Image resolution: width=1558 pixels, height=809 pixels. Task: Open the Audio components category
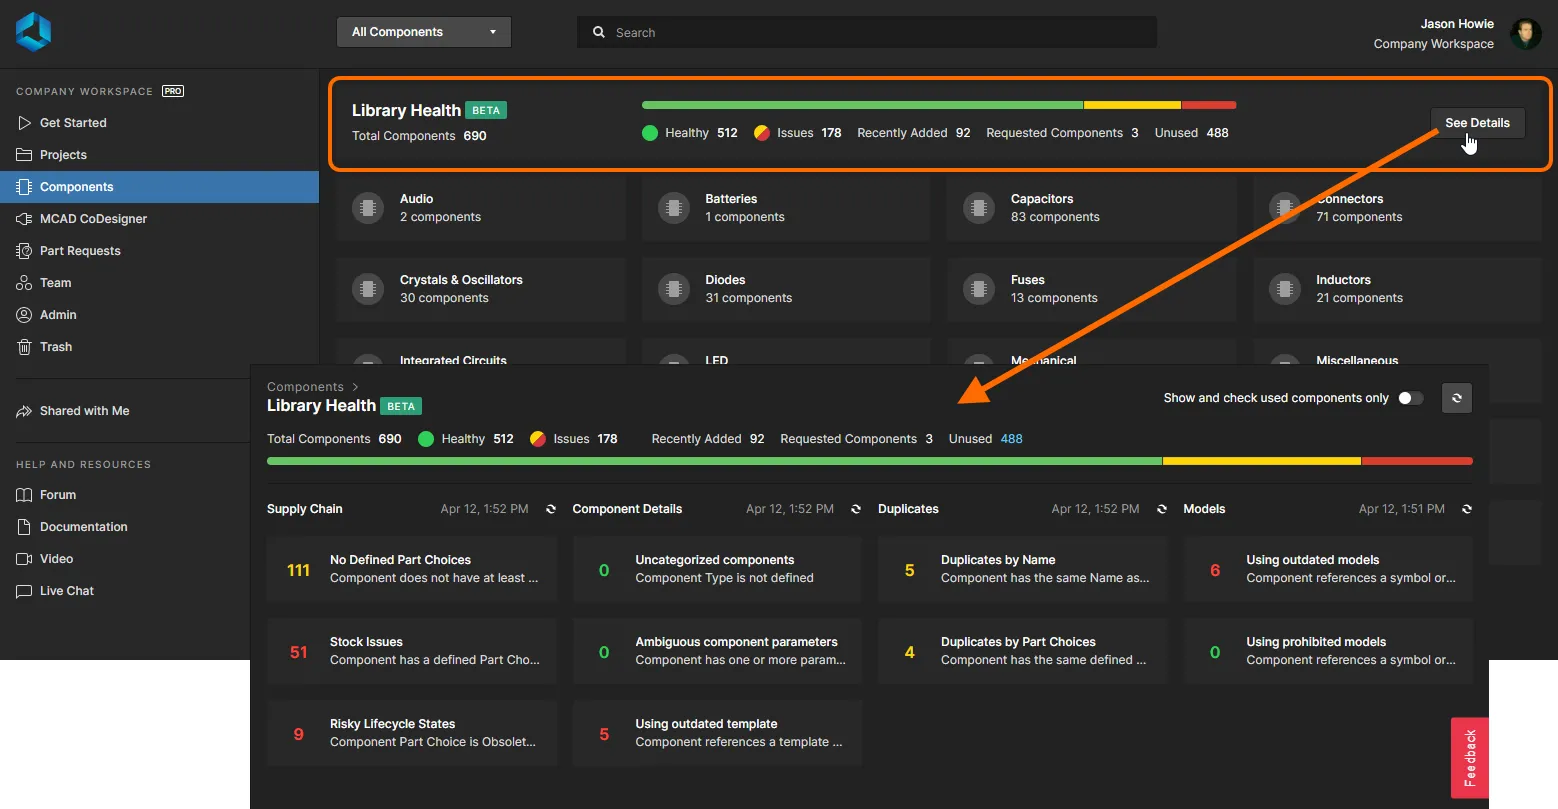tap(481, 208)
